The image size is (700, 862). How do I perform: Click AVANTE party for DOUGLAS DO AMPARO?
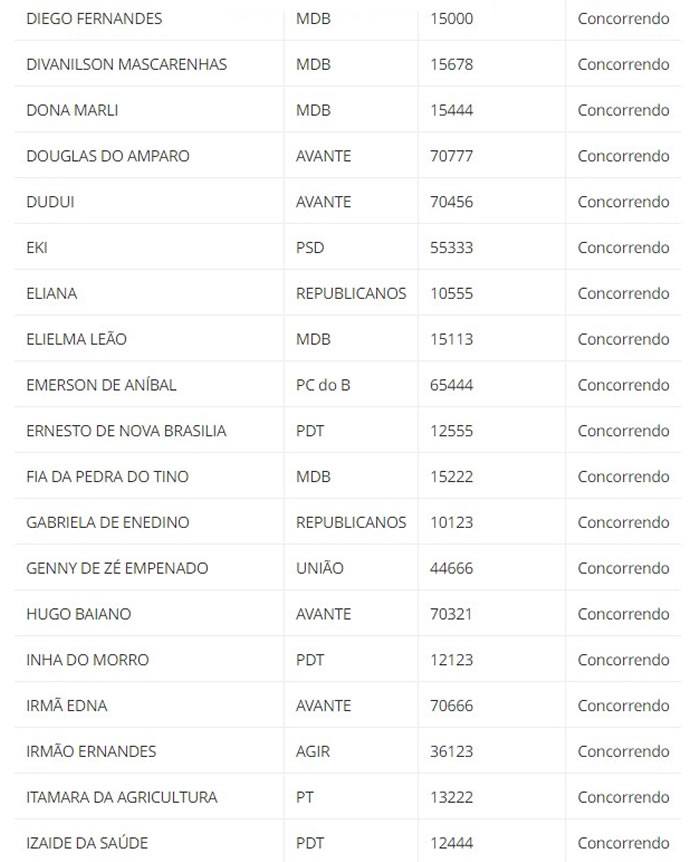323,156
